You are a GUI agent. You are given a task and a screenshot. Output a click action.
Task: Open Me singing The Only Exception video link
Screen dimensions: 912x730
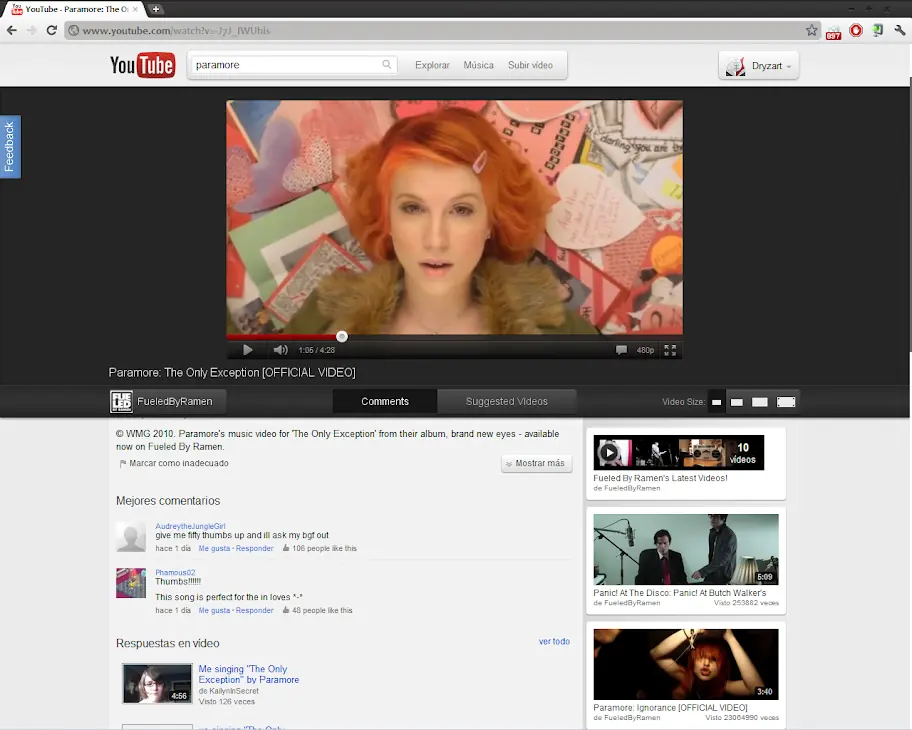click(x=248, y=674)
